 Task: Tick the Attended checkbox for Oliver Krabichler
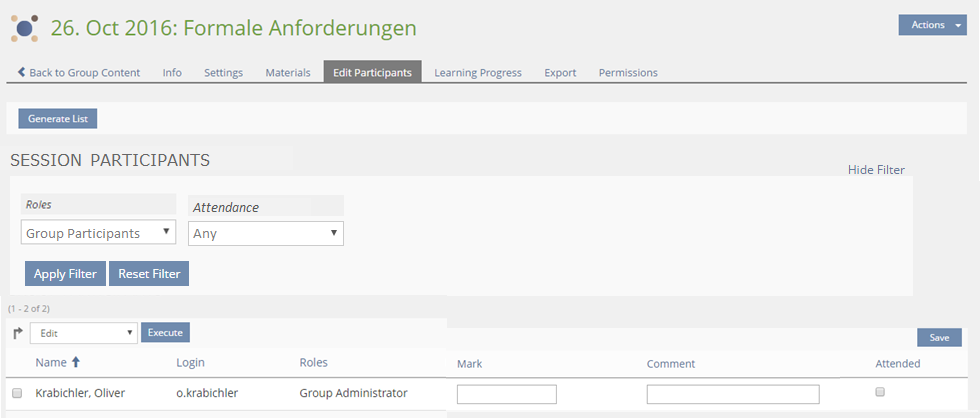click(880, 392)
